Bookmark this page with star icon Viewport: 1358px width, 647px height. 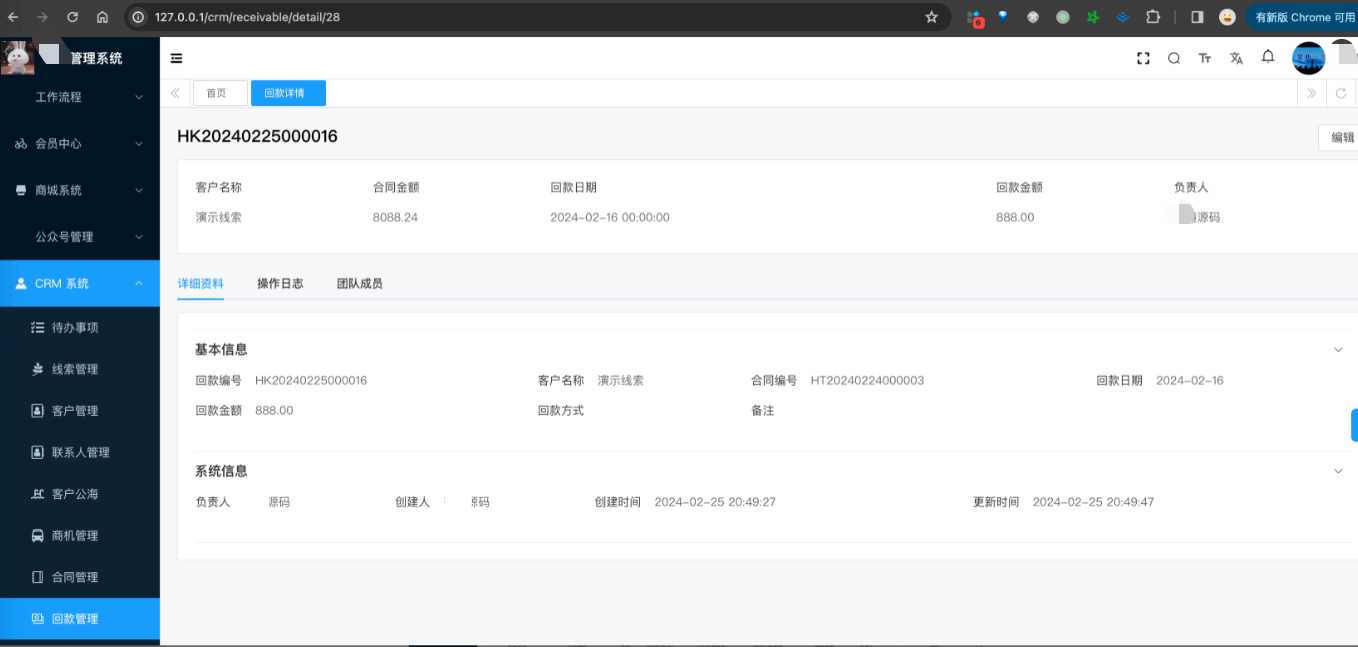[931, 17]
